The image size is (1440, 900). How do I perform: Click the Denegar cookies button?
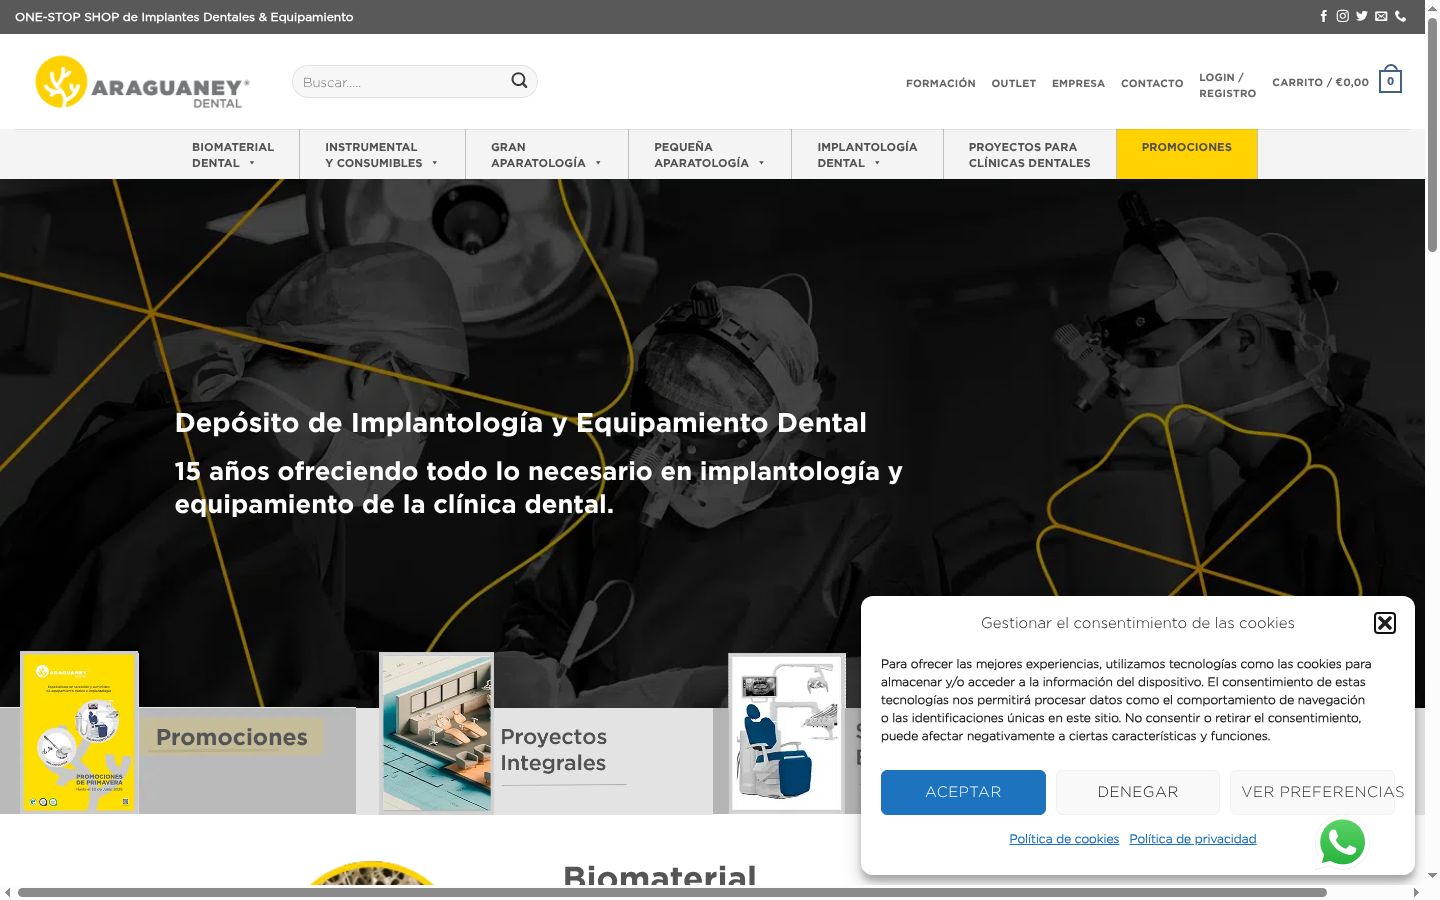[1138, 792]
